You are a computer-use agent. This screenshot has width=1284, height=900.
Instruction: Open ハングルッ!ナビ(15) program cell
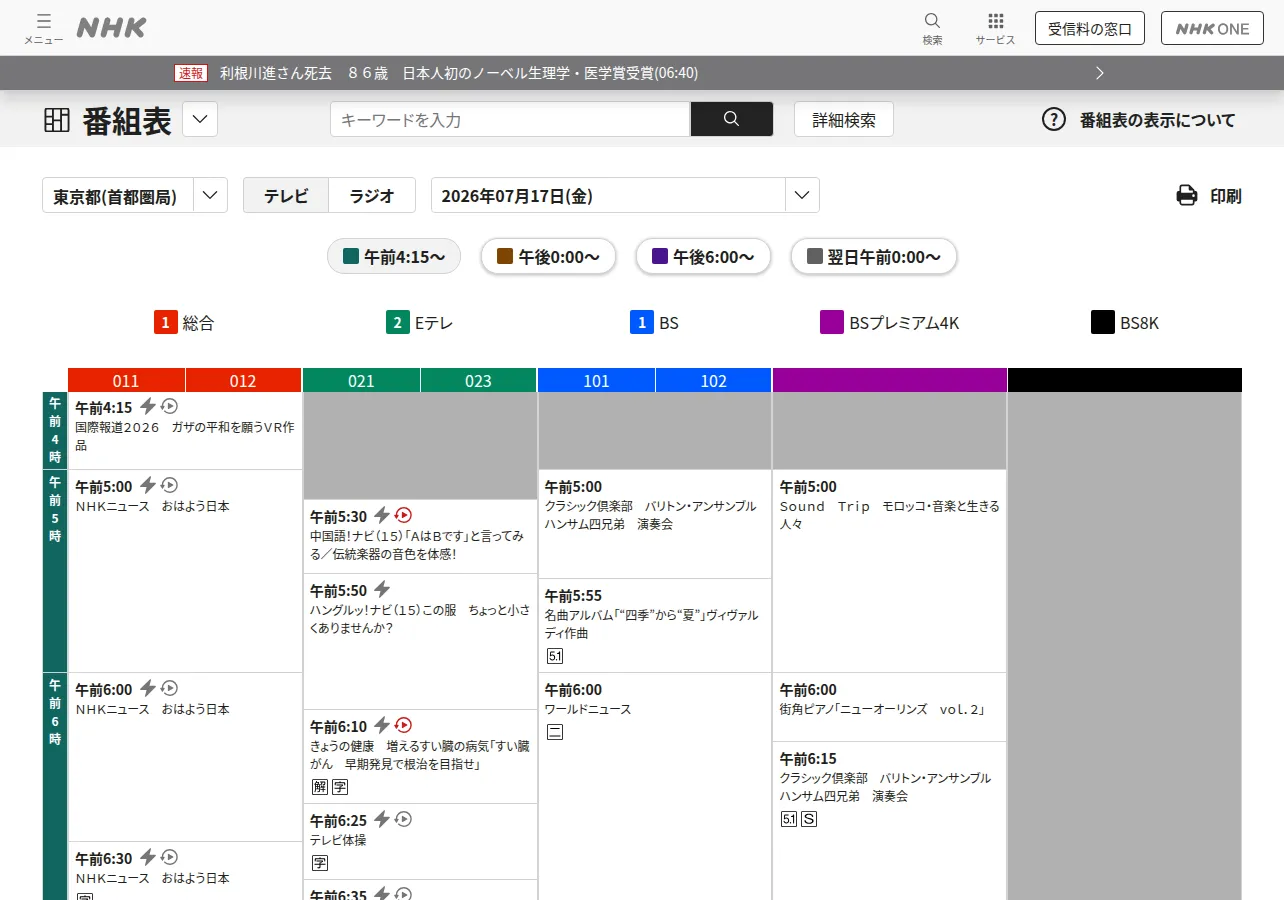click(420, 642)
